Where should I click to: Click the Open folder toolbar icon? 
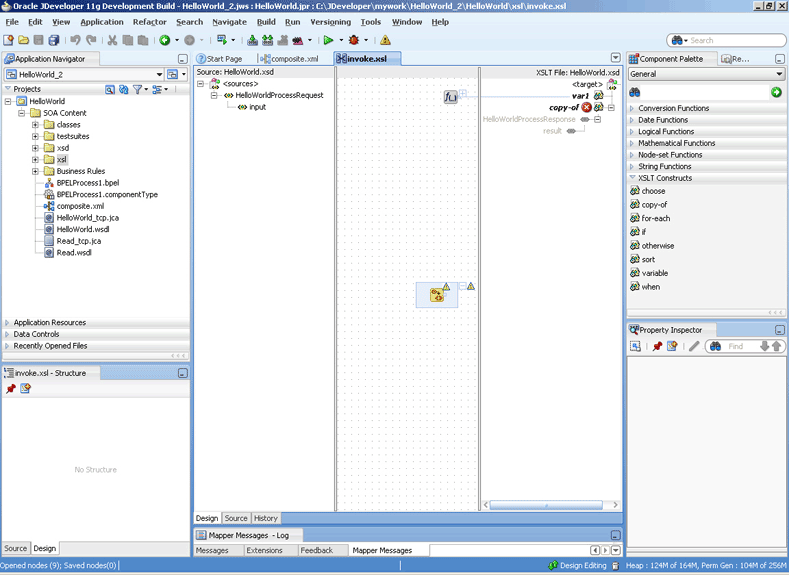[23, 40]
